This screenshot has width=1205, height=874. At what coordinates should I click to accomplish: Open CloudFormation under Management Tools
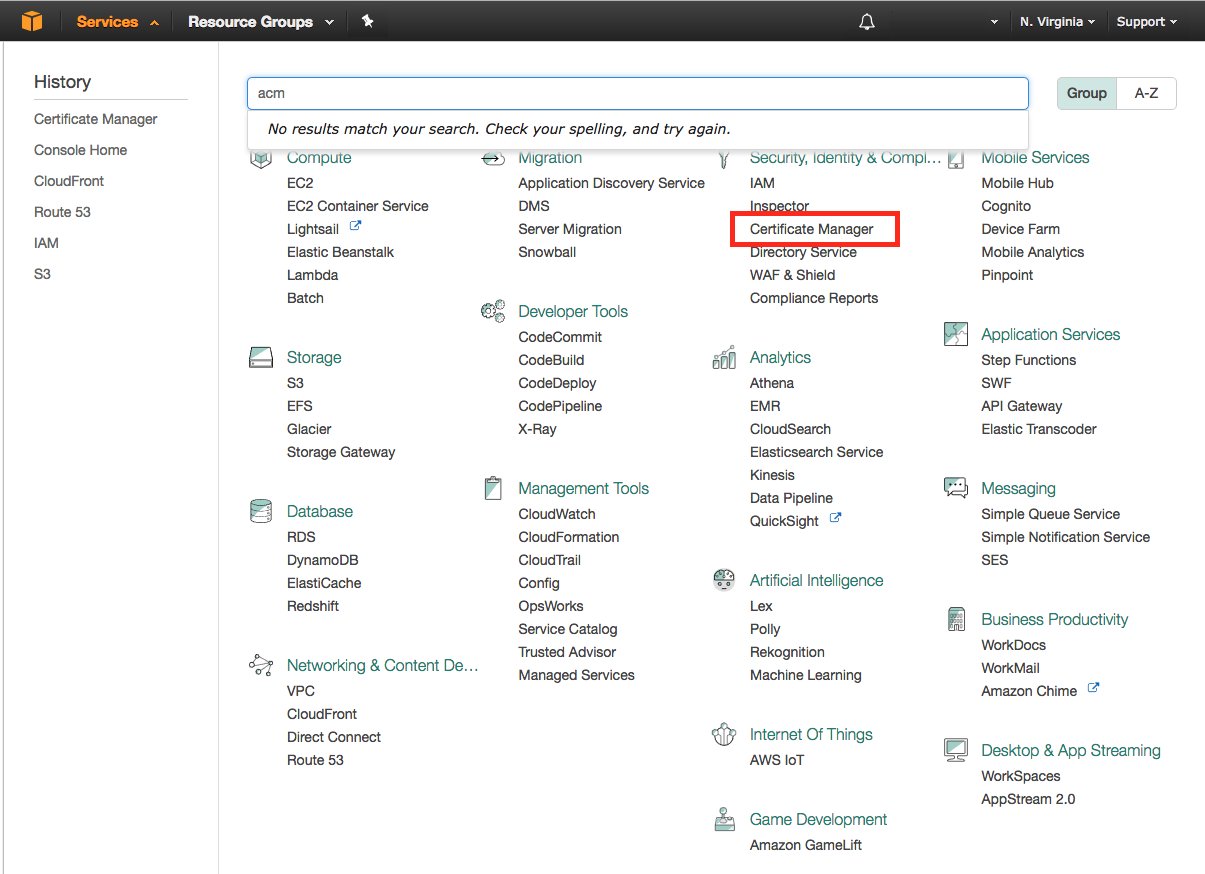tap(569, 537)
